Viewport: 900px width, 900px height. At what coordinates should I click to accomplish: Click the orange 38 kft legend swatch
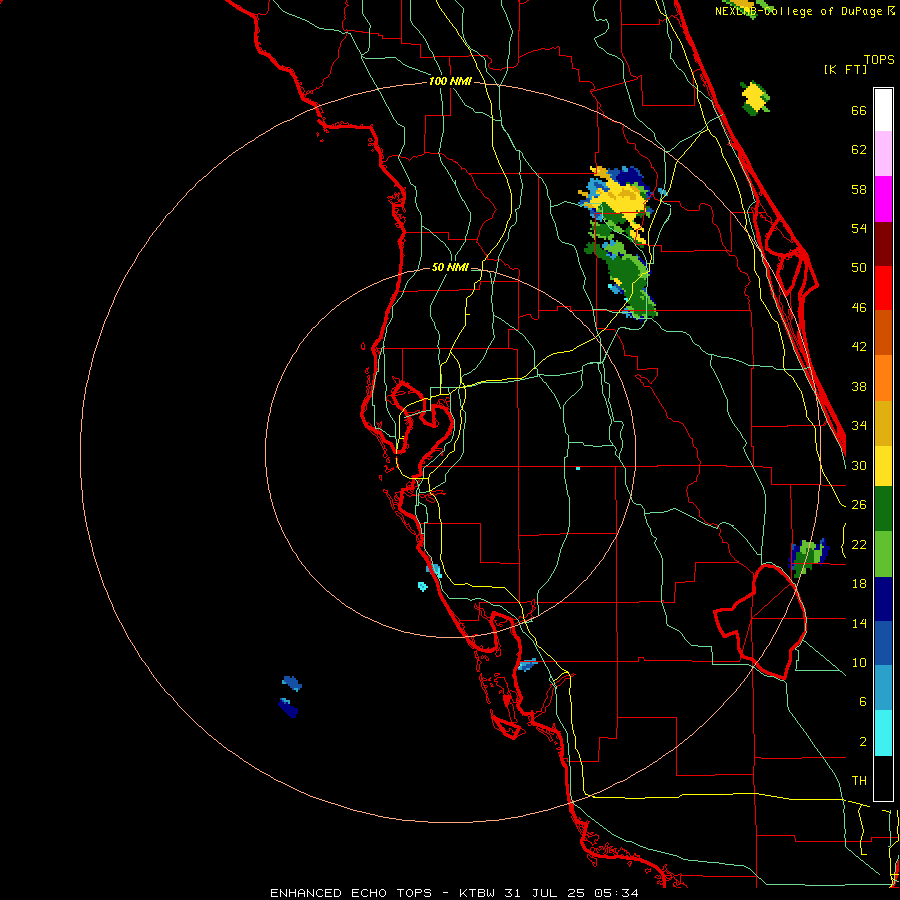point(883,378)
